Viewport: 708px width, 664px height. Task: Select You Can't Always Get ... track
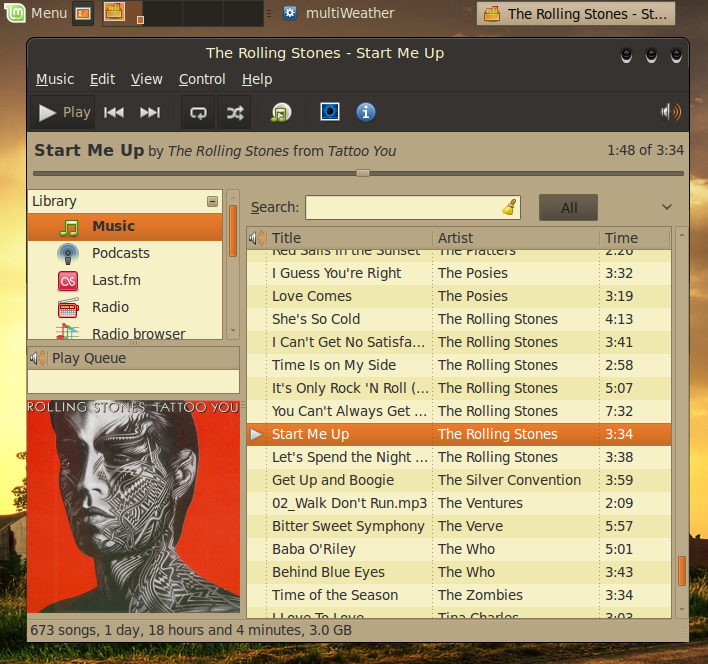459,411
